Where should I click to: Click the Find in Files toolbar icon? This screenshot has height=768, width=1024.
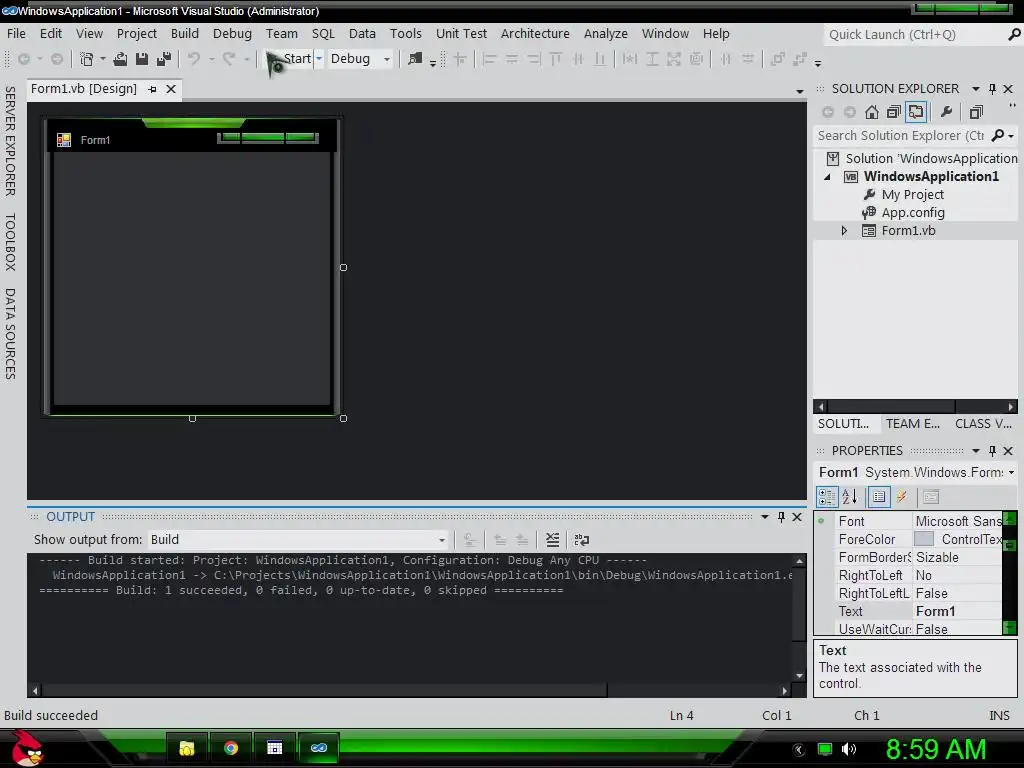tap(415, 59)
